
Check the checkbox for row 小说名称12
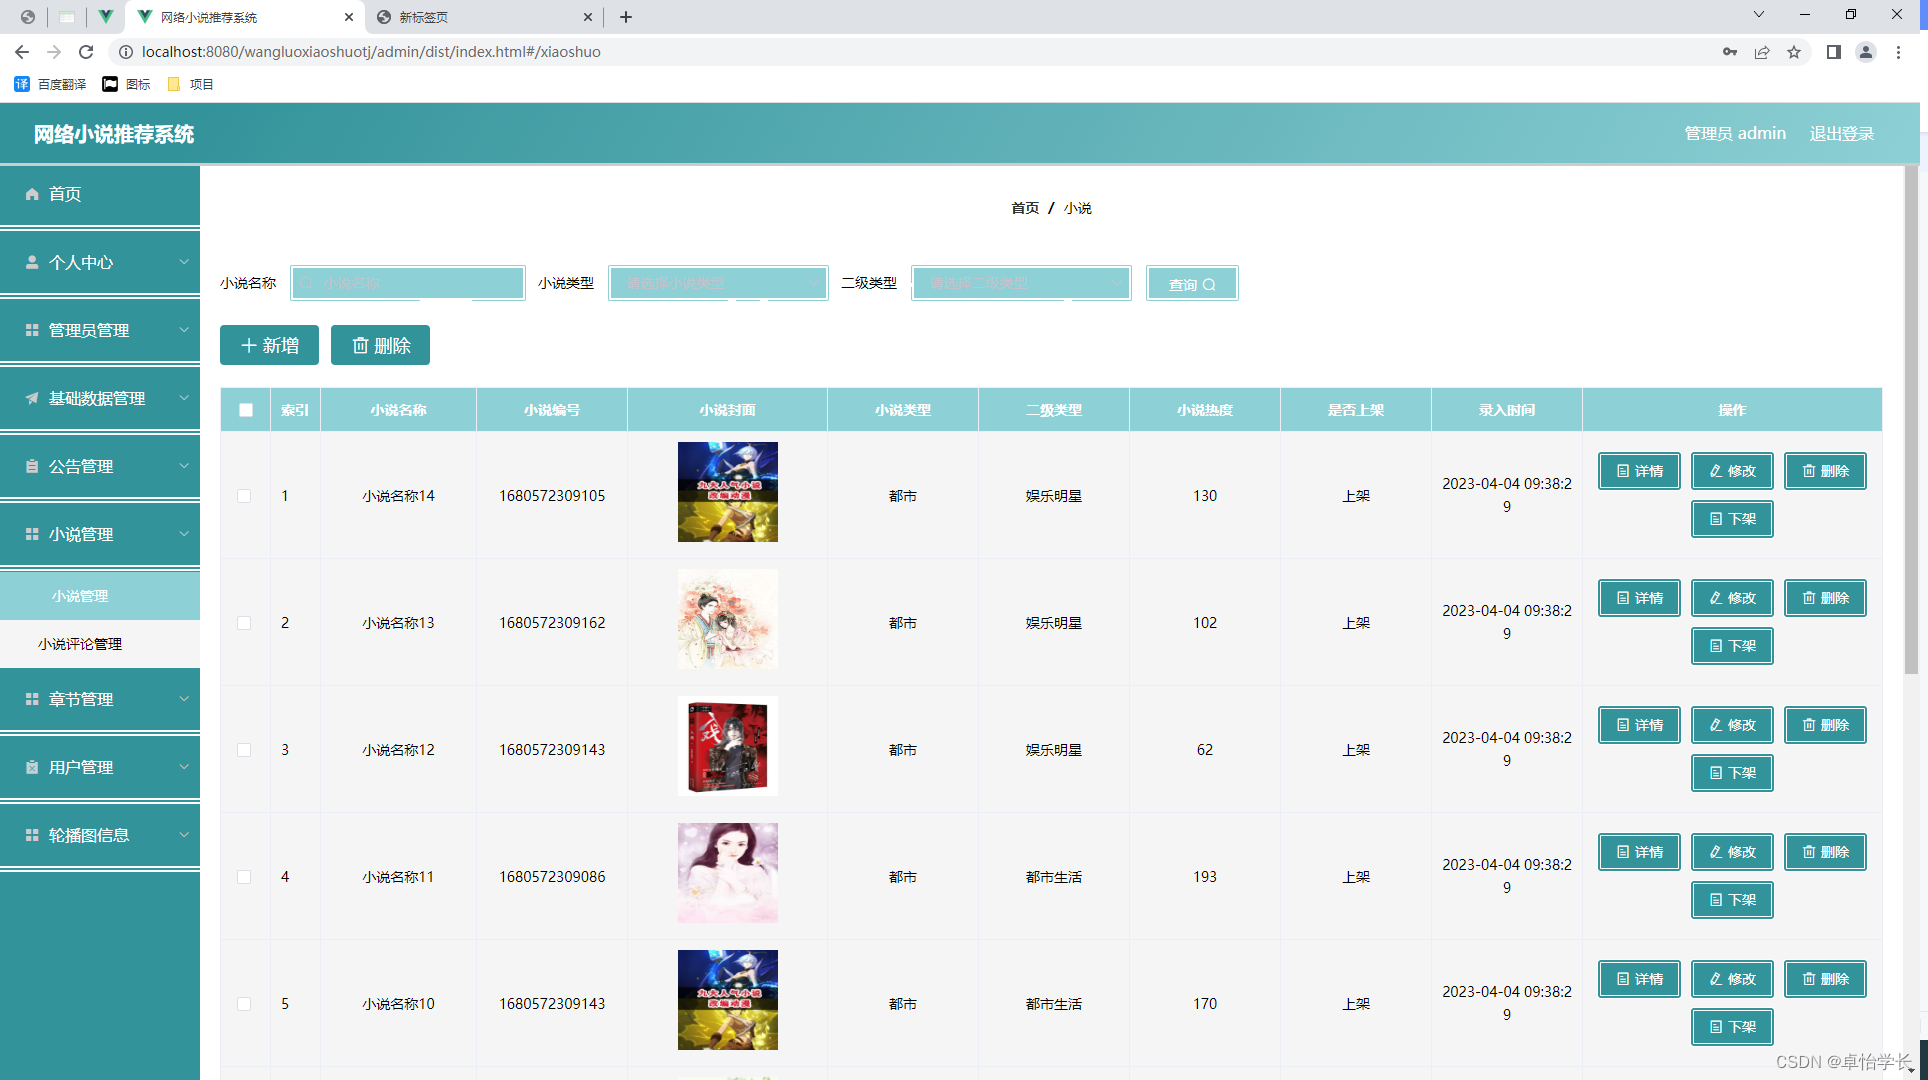pyautogui.click(x=244, y=750)
